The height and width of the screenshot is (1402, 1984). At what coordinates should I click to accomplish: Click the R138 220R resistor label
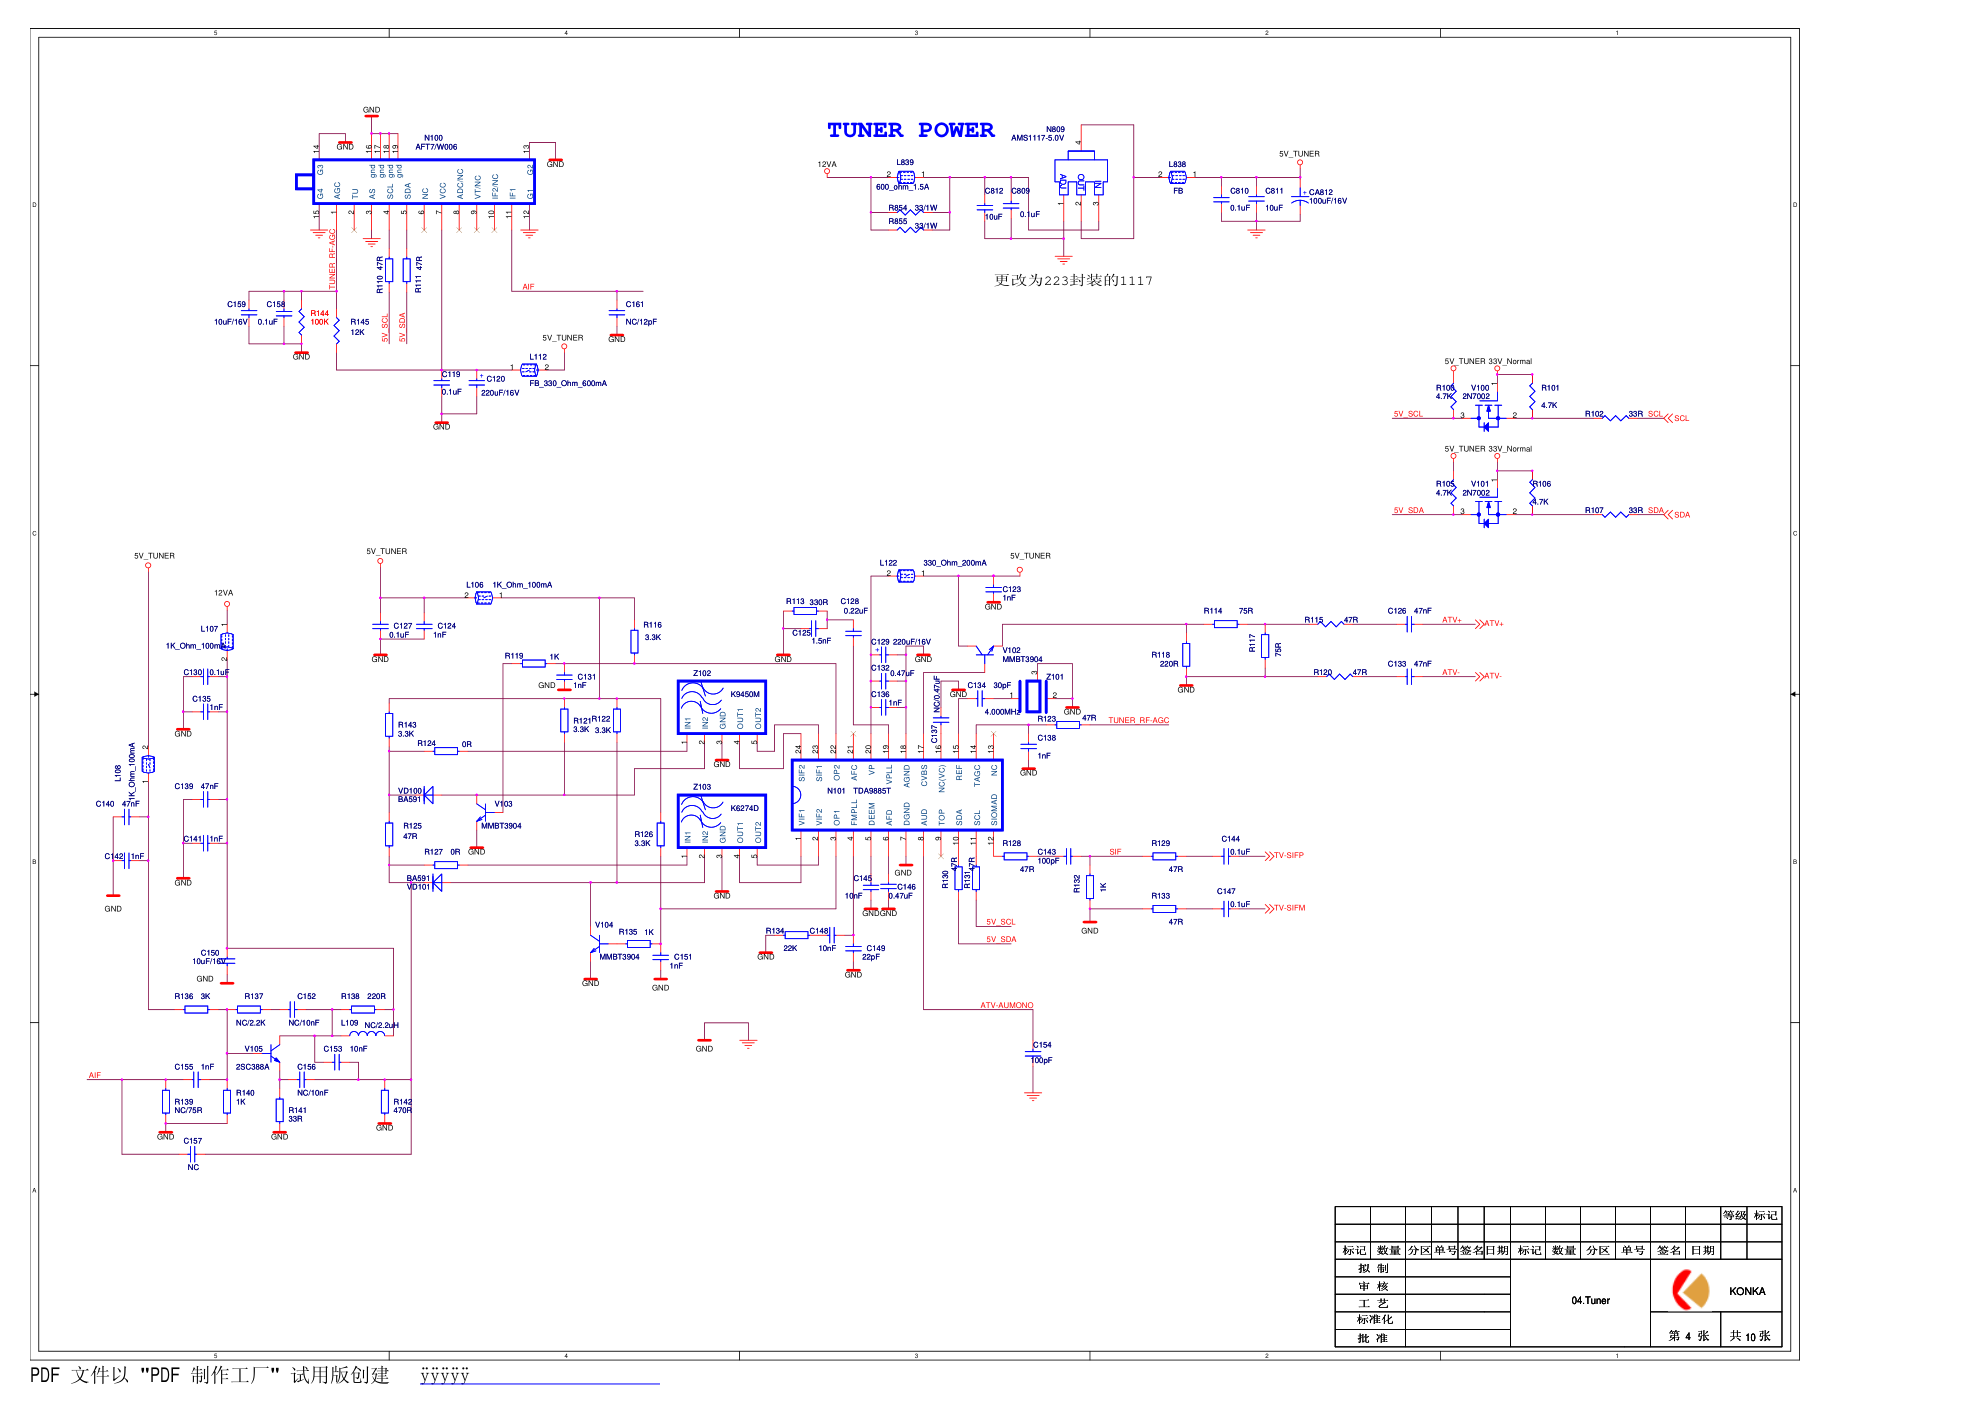click(363, 997)
